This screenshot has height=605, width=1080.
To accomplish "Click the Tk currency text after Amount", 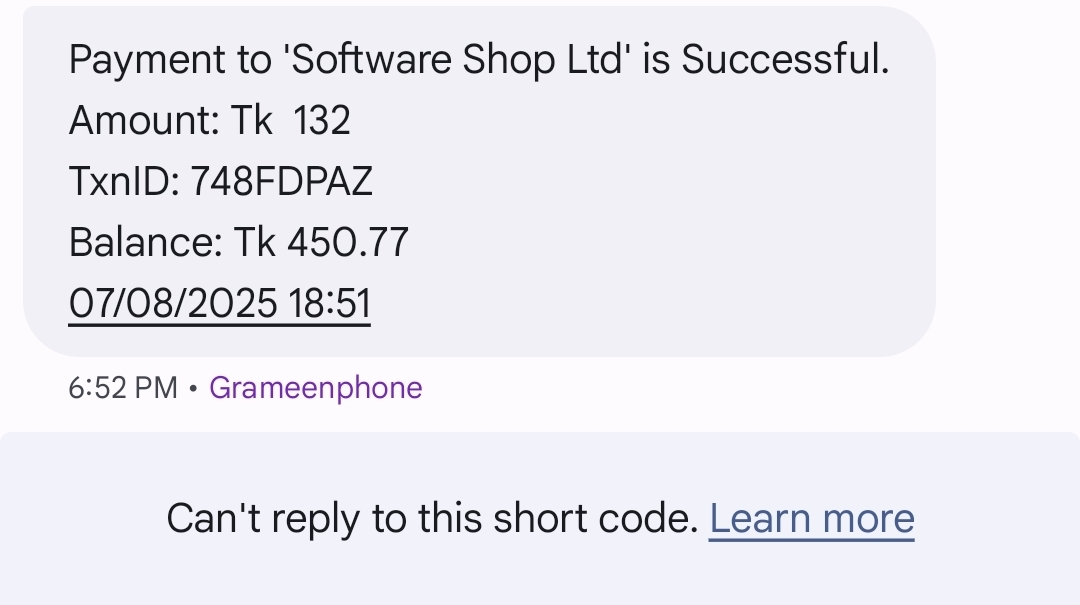I will coord(251,121).
